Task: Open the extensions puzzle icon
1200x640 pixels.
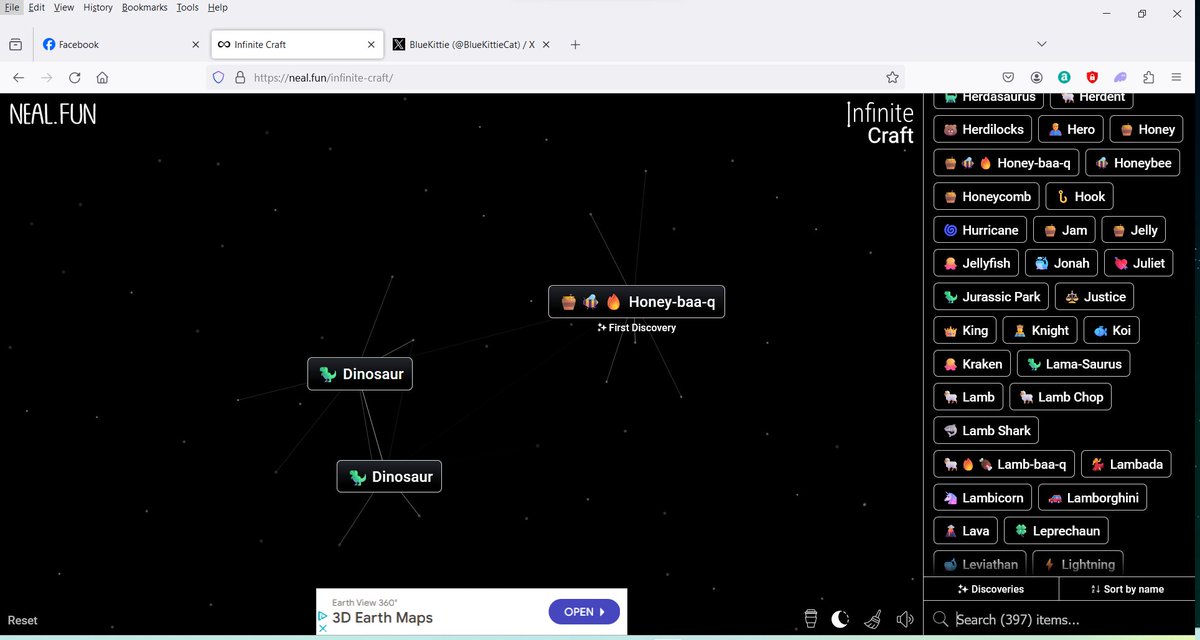Action: click(x=1148, y=77)
